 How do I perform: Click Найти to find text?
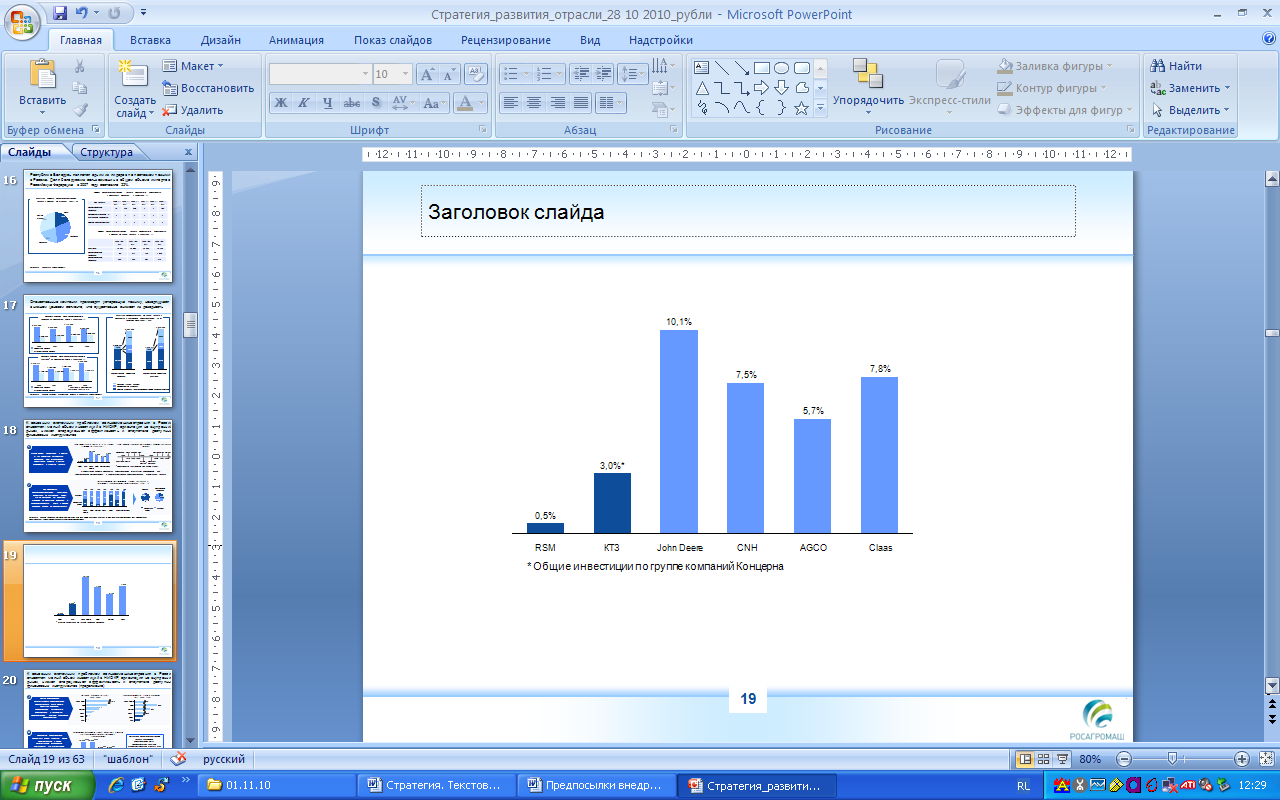[x=1177, y=66]
